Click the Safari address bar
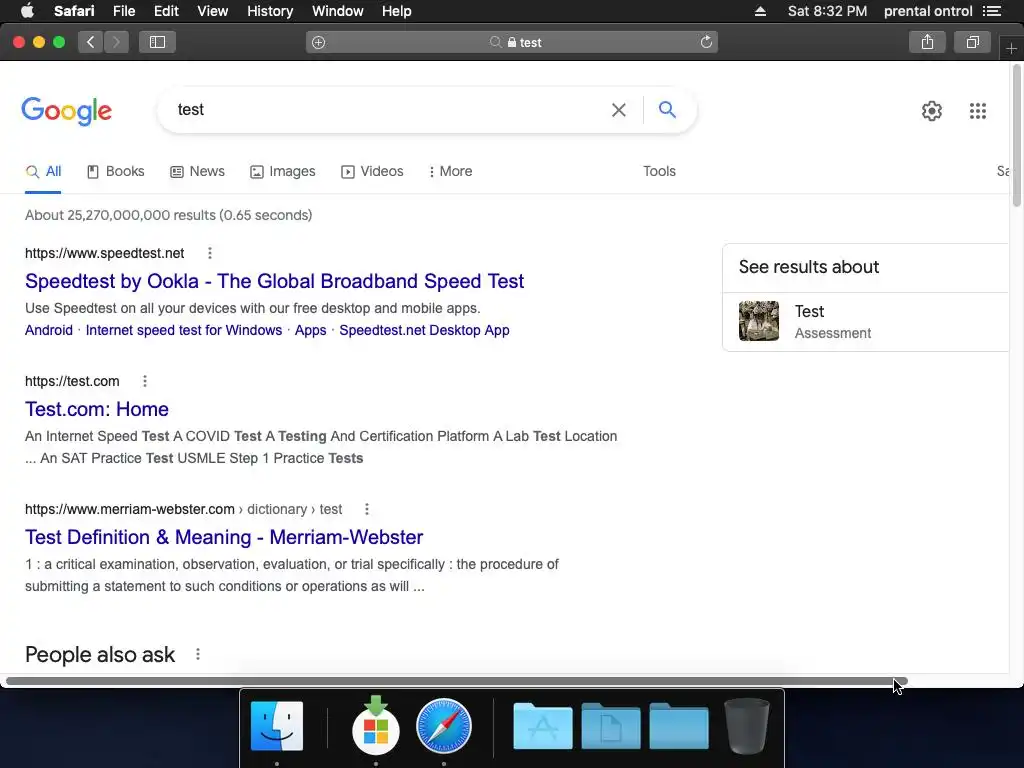The width and height of the screenshot is (1024, 768). 511,42
